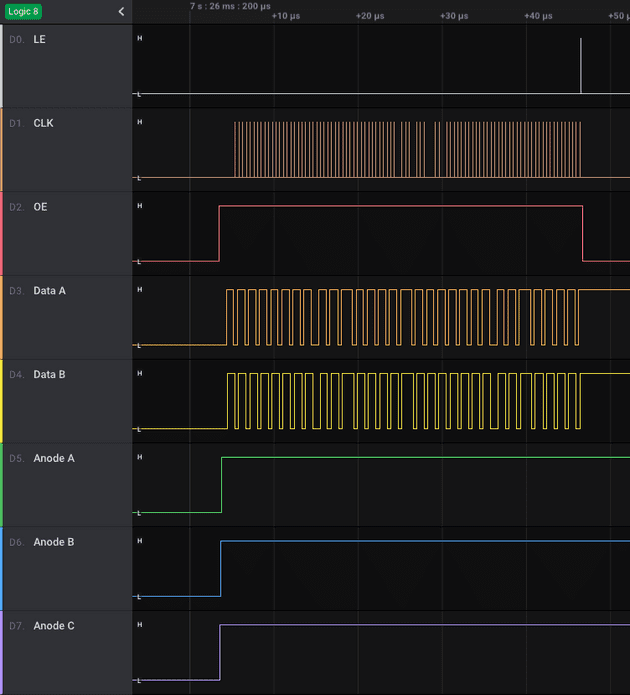The width and height of the screenshot is (630, 695).
Task: Click the single LE pulse spike
Action: point(581,66)
